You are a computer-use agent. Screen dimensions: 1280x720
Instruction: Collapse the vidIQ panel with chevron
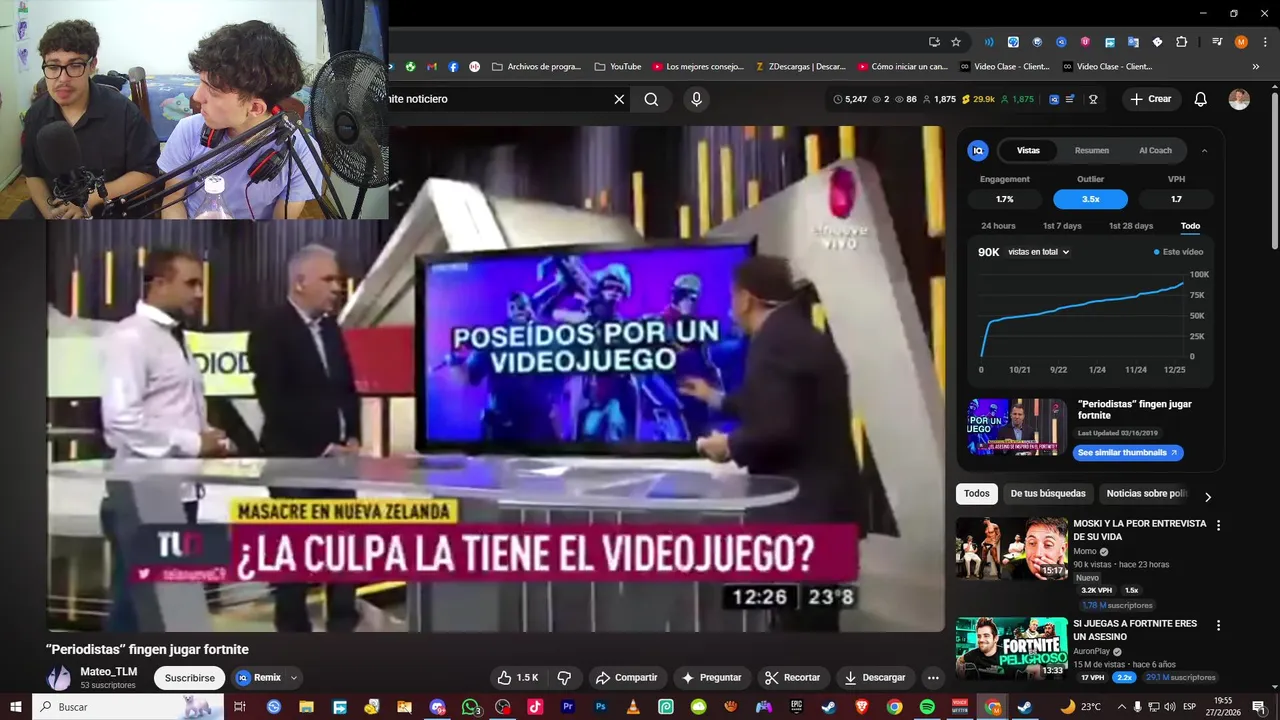1204,151
